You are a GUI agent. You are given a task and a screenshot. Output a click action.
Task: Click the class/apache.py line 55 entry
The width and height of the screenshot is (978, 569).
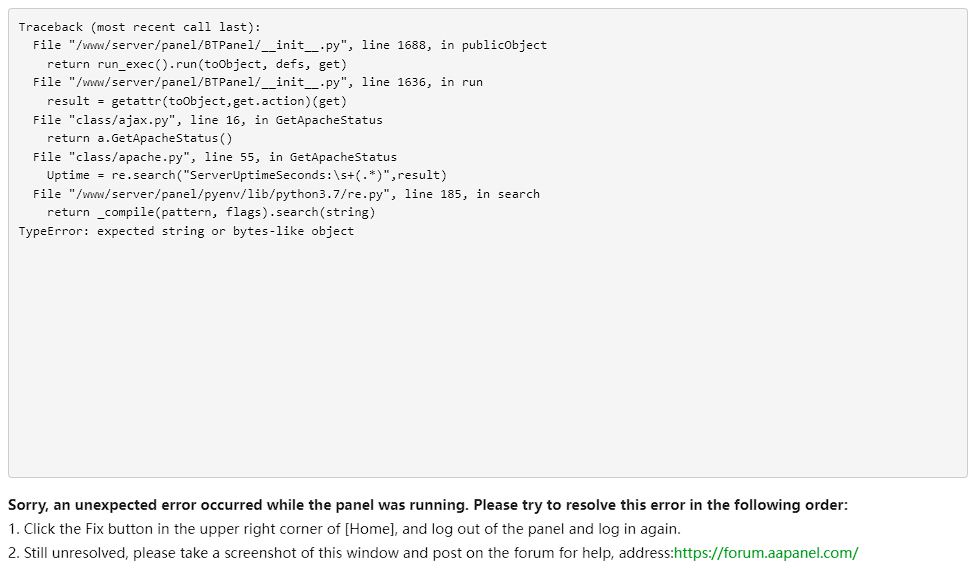coord(214,157)
